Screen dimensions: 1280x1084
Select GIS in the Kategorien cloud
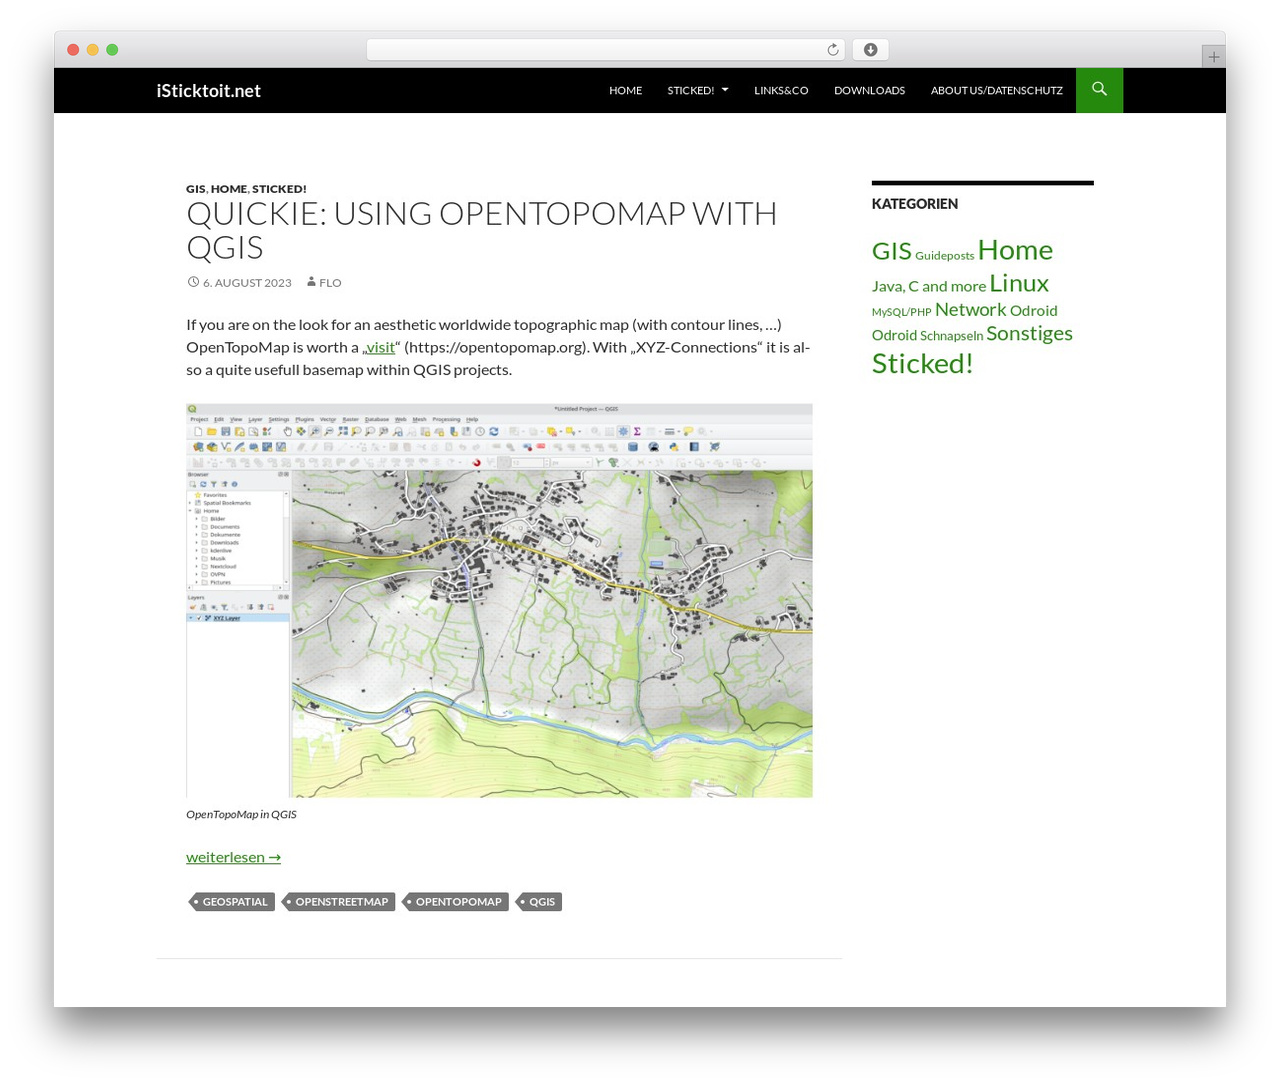[891, 250]
